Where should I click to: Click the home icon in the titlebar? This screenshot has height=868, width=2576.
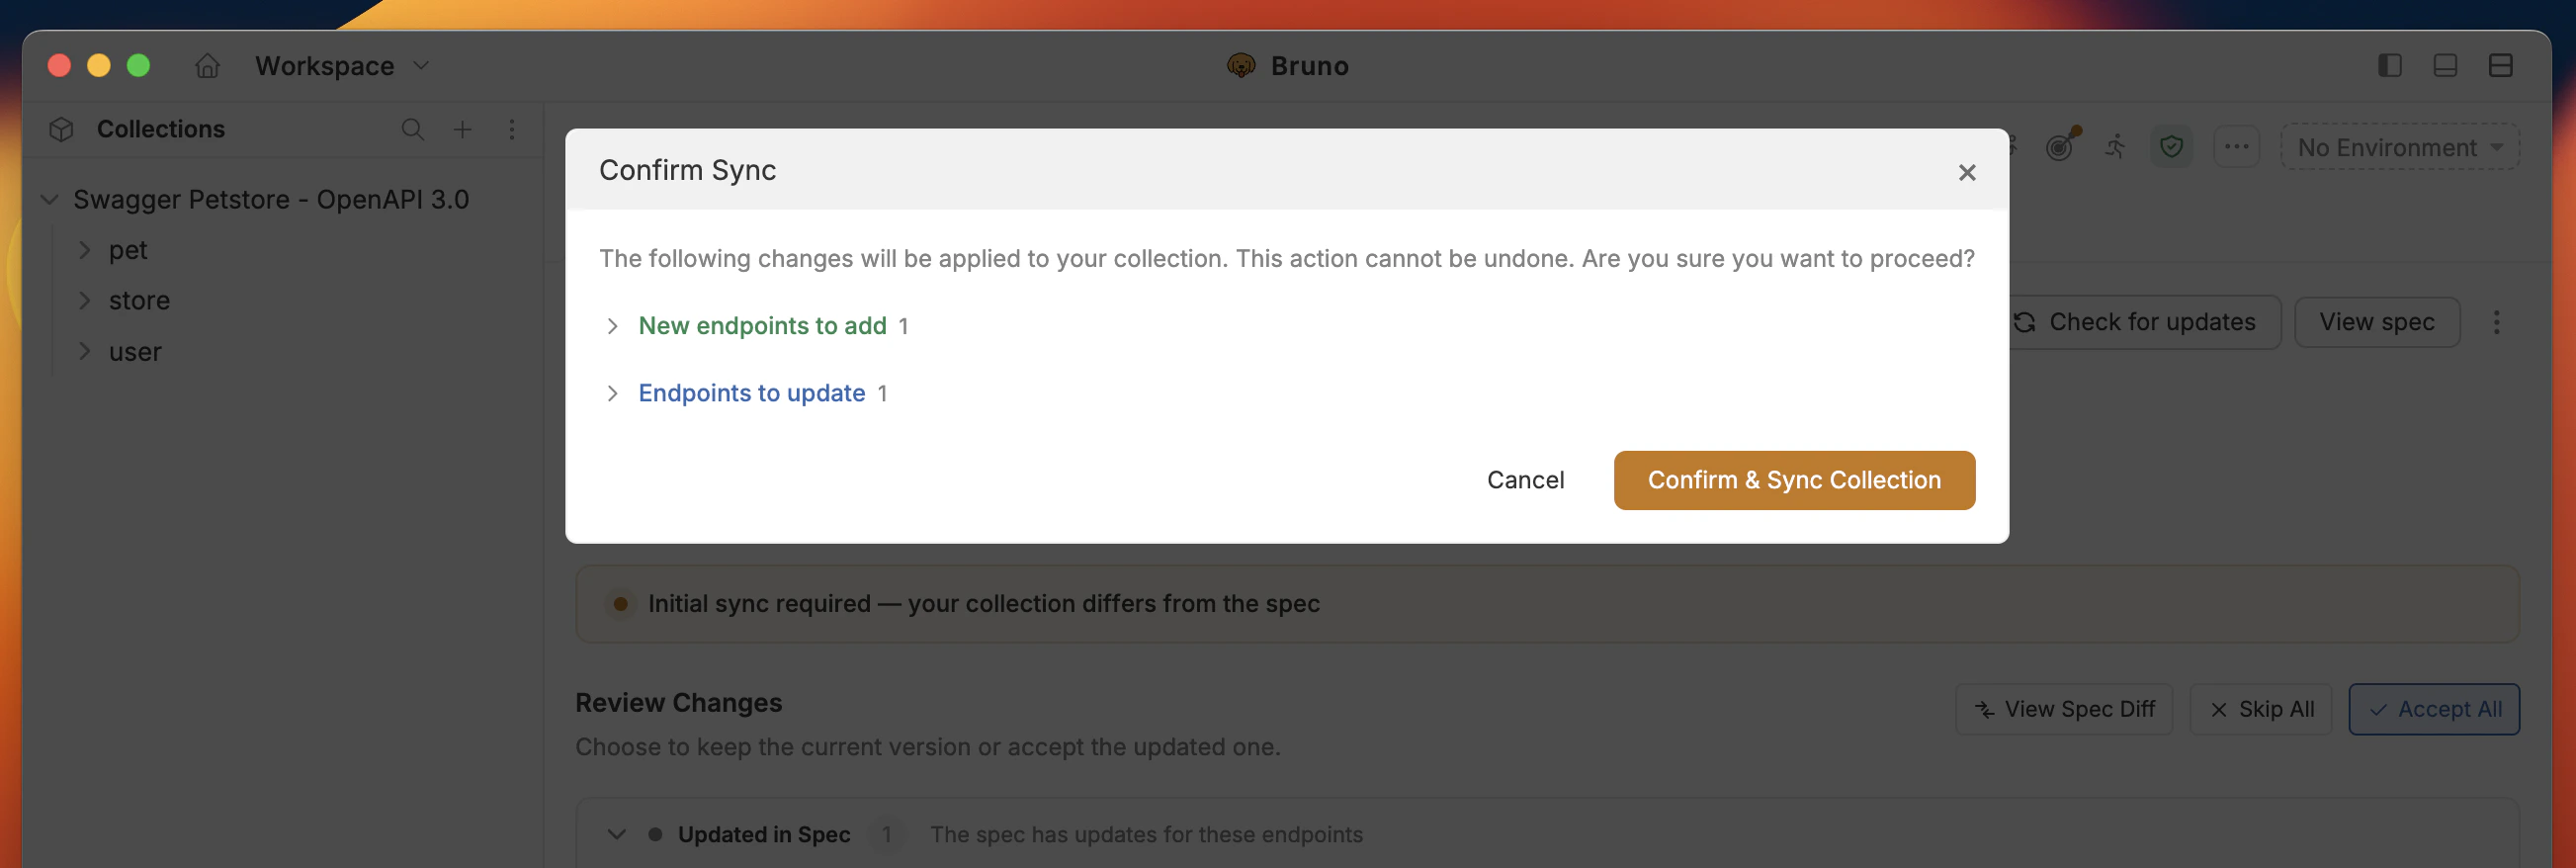point(207,65)
